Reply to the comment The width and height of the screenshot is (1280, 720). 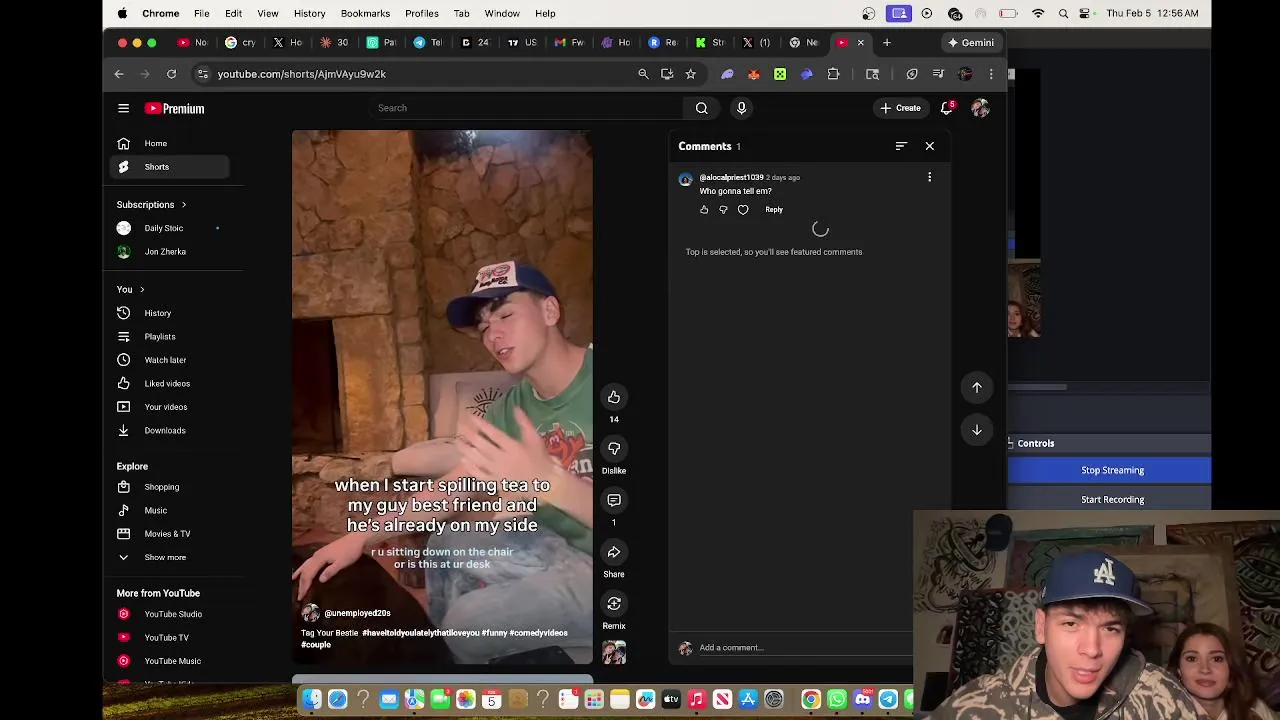point(774,209)
